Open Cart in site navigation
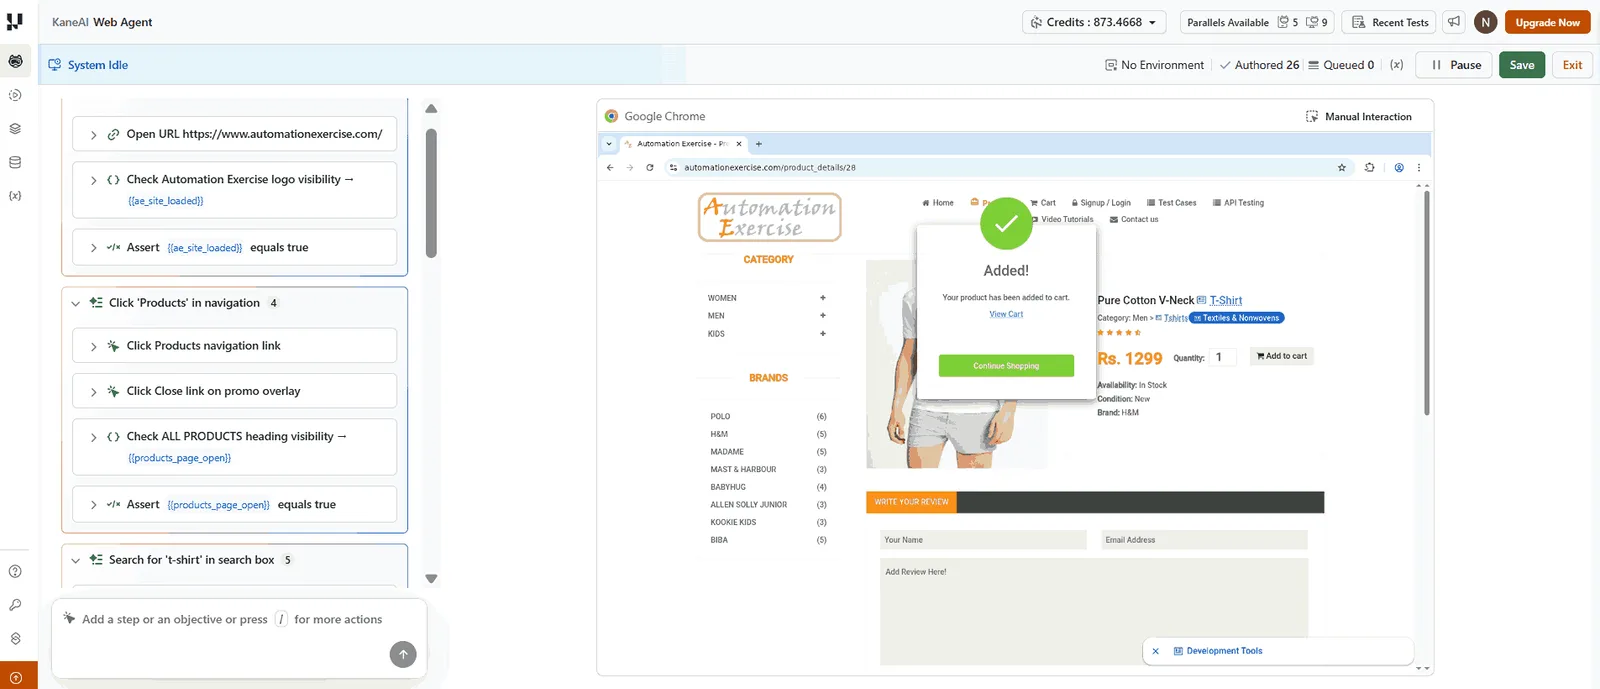The width and height of the screenshot is (1600, 689). click(x=1043, y=203)
